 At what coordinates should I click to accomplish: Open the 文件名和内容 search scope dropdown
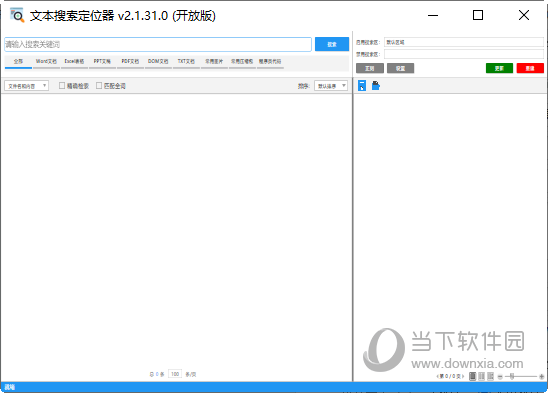click(x=26, y=86)
